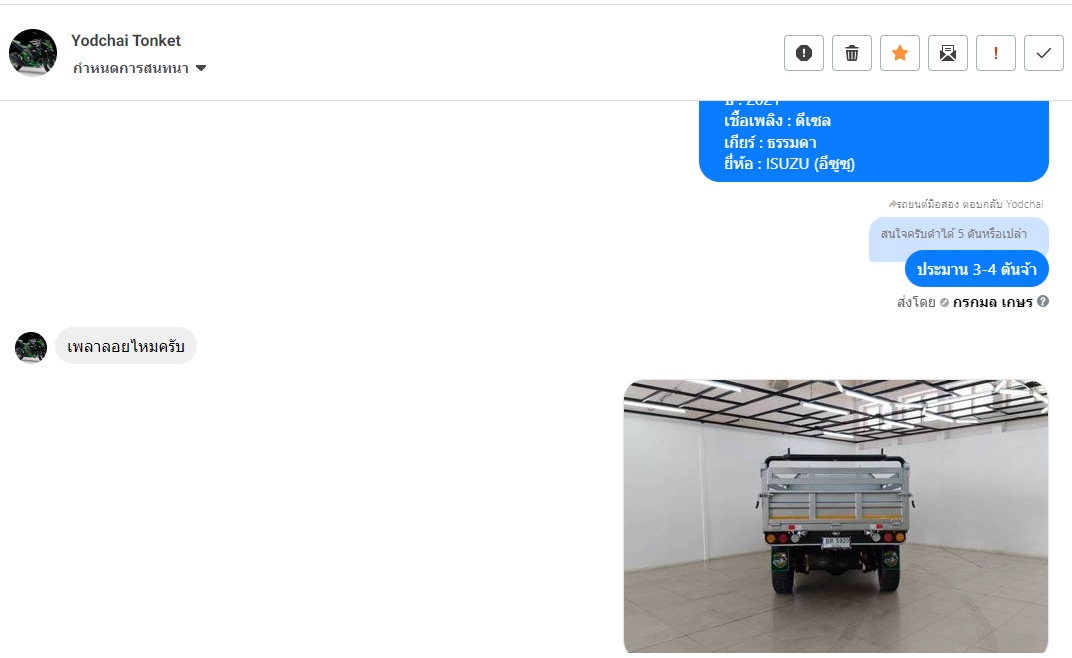Click the badge icon after ส่งโดย
The width and height of the screenshot is (1072, 658).
click(x=944, y=302)
